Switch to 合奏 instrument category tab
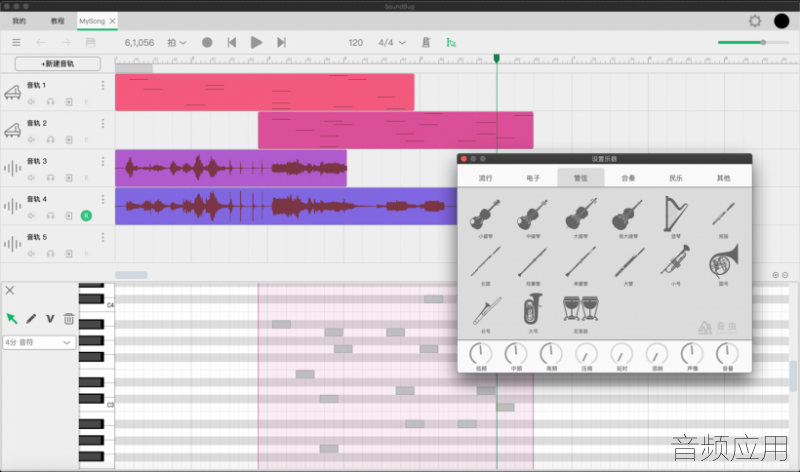 point(628,178)
